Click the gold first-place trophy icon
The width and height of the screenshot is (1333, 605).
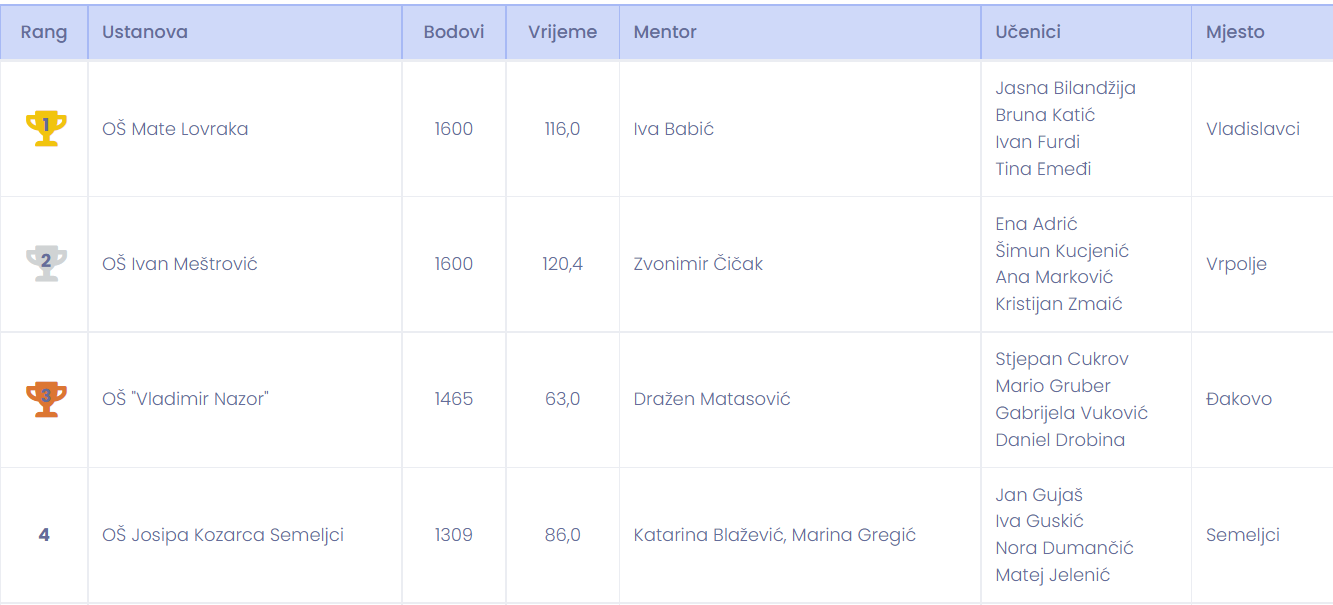click(x=46, y=128)
